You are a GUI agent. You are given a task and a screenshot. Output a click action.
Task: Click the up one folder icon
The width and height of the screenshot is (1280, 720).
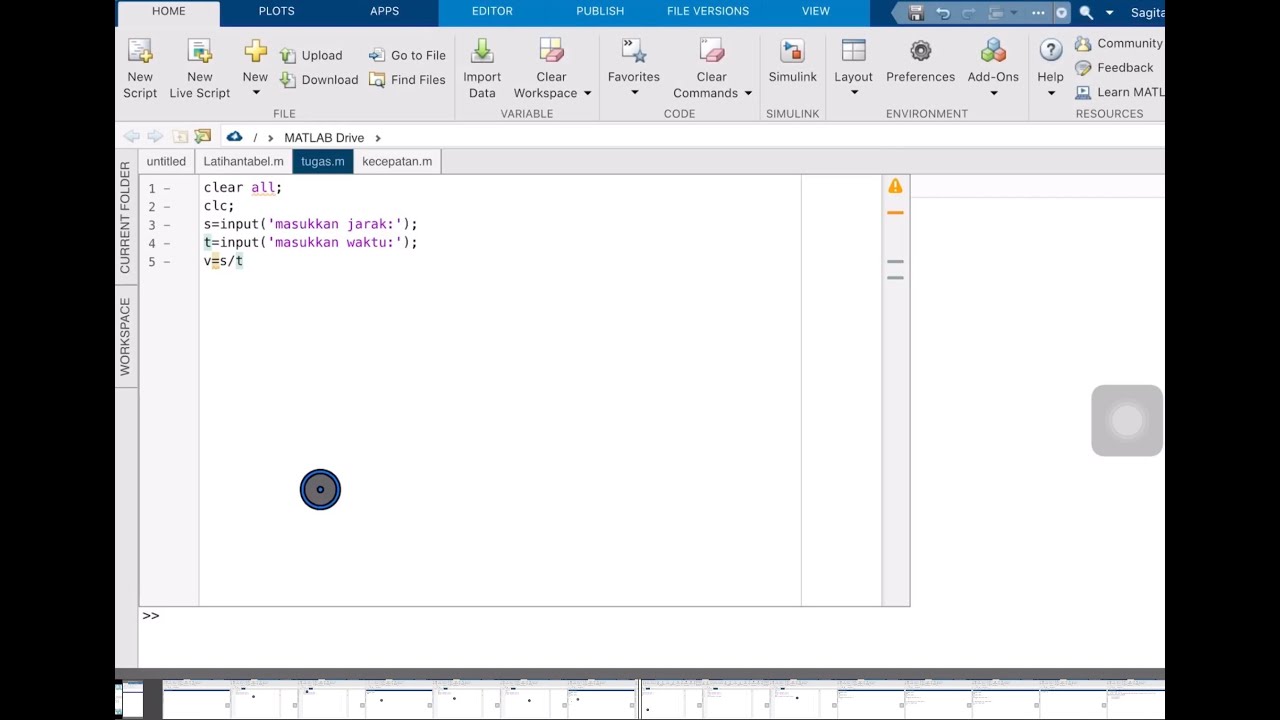(180, 137)
